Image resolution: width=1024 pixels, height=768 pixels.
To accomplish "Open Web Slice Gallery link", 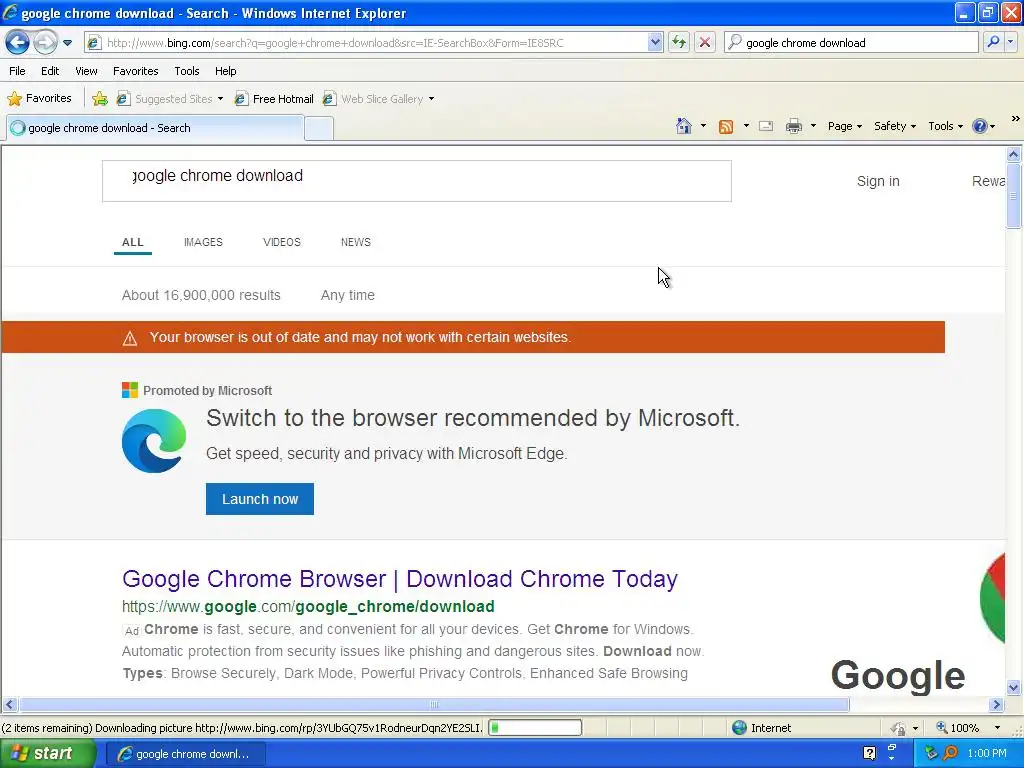I will coord(373,99).
